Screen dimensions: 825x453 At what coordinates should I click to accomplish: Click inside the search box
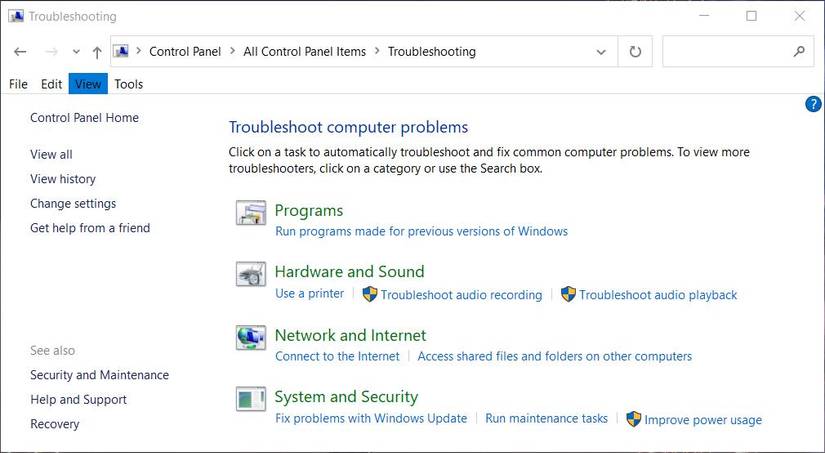pyautogui.click(x=725, y=52)
